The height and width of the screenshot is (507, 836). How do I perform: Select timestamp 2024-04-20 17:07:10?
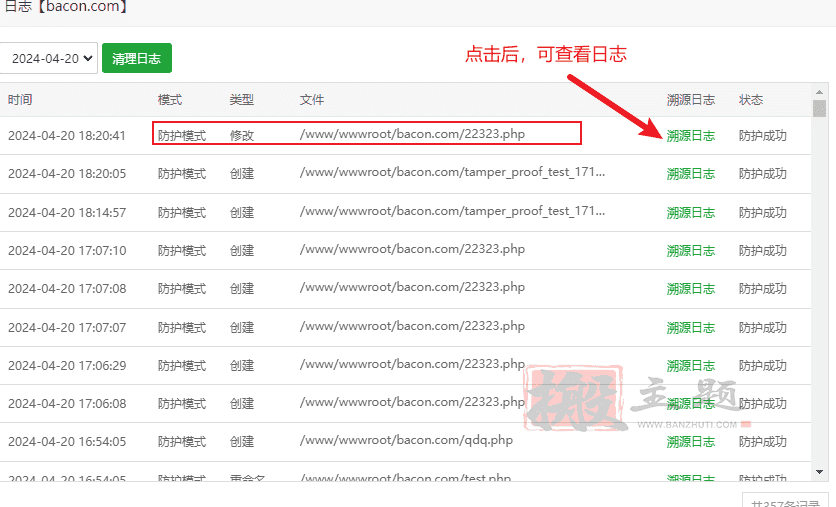[x=67, y=251]
